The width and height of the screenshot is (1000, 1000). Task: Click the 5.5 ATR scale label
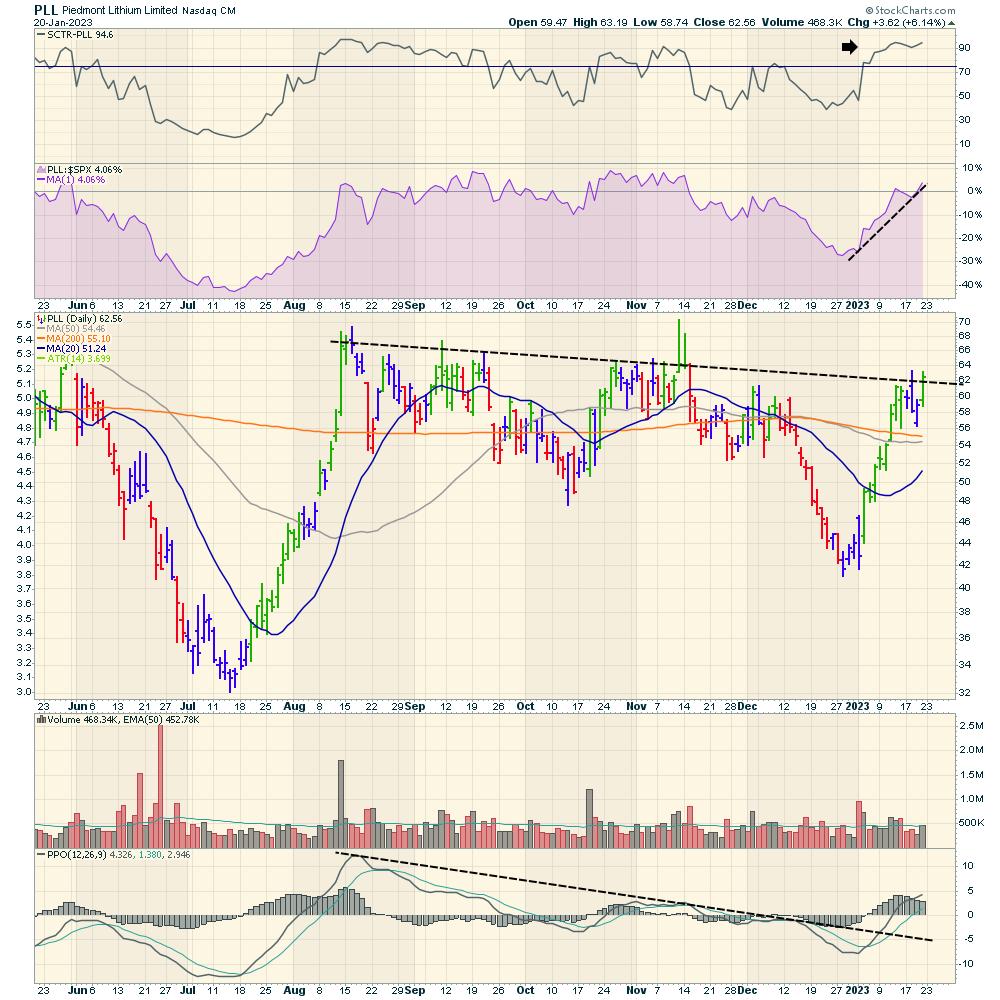point(24,325)
